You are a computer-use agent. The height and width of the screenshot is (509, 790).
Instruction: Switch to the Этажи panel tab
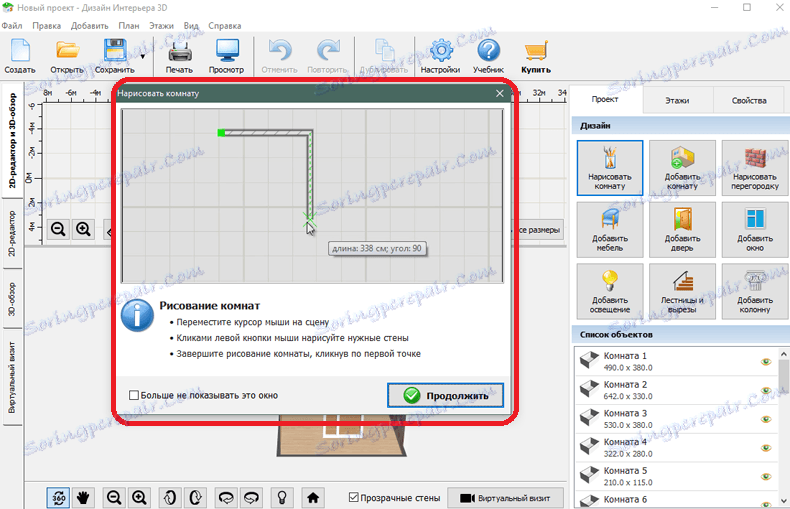[677, 100]
